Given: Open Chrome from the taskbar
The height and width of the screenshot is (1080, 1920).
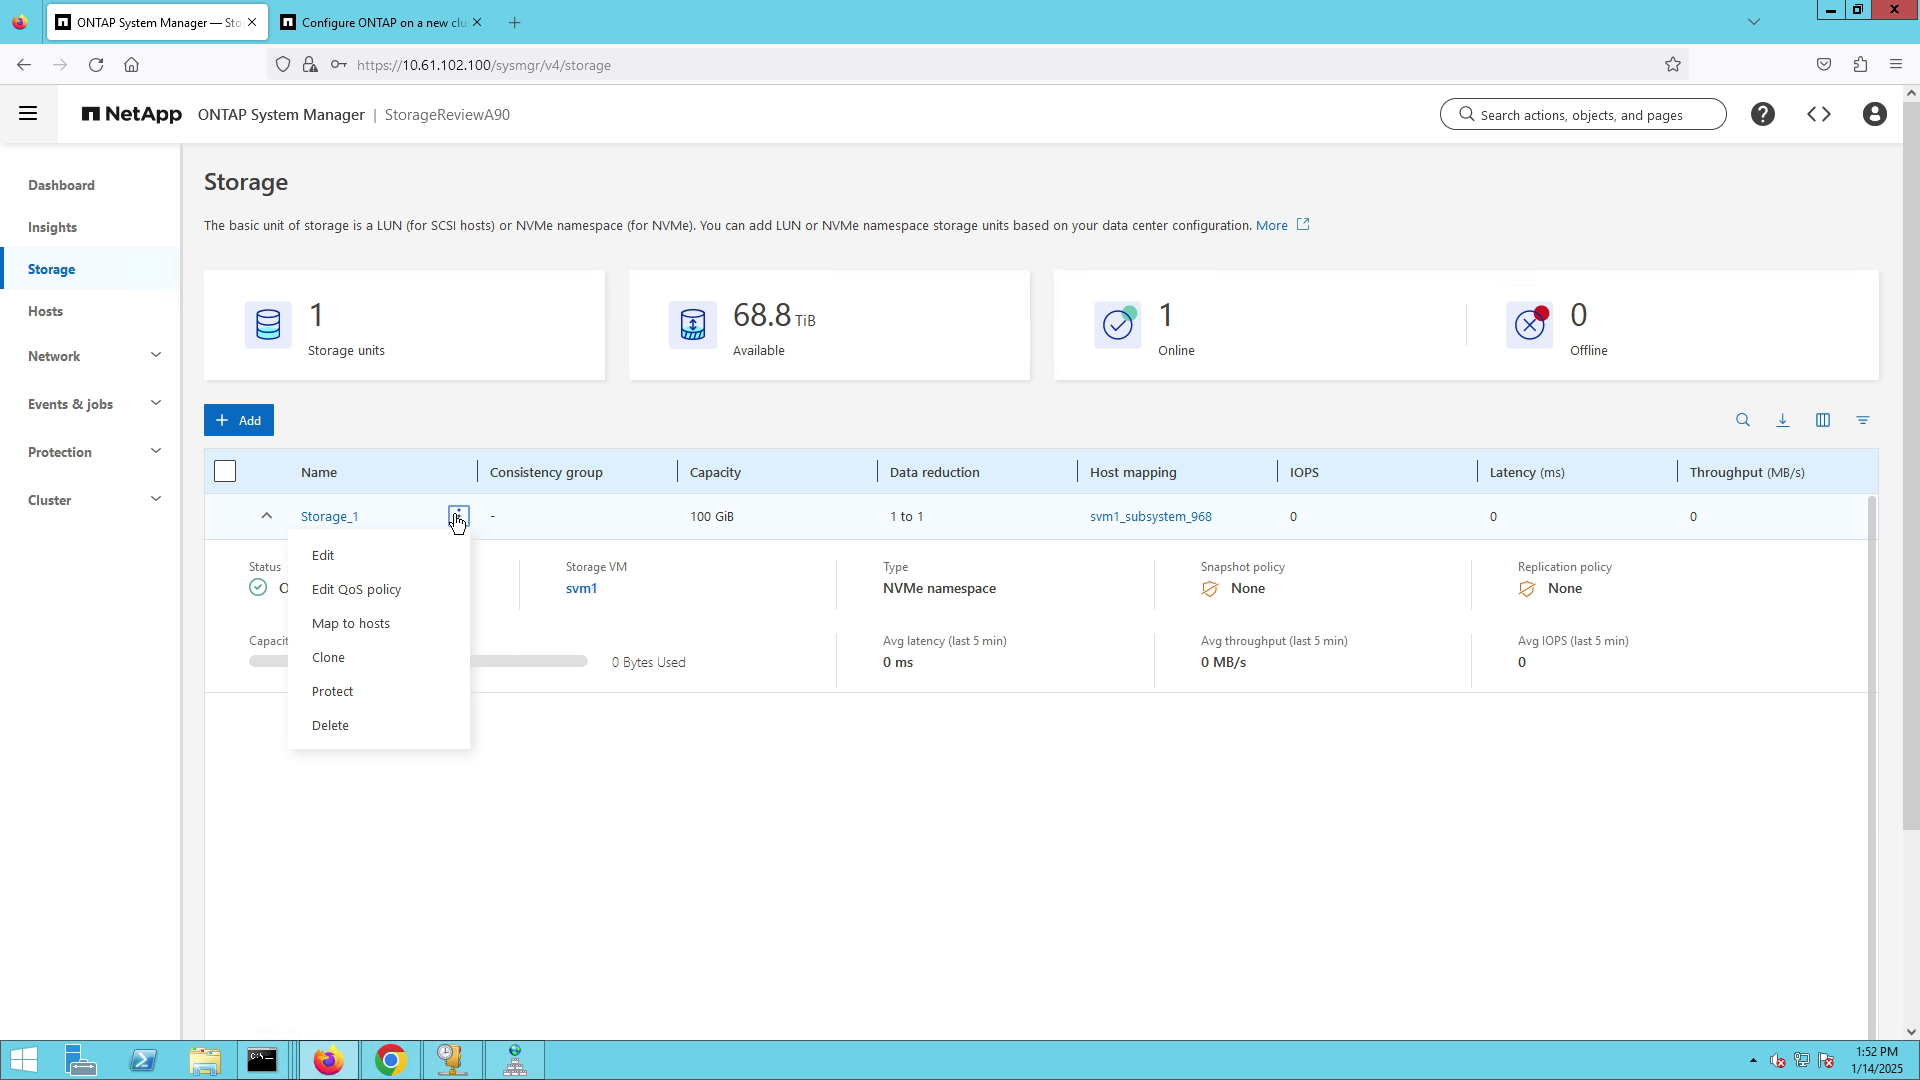Looking at the screenshot, I should click(390, 1060).
